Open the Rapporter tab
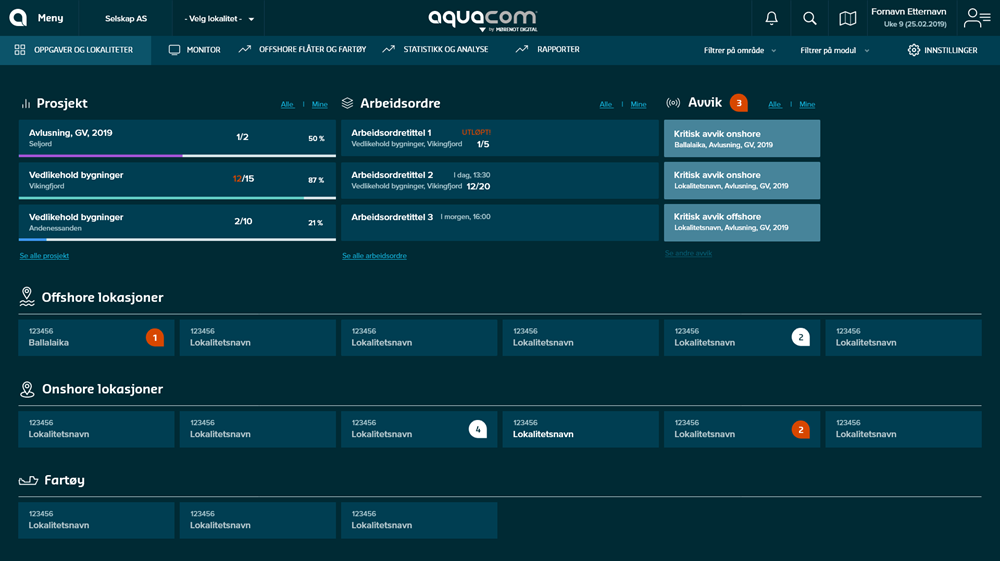This screenshot has width=1000, height=561. click(548, 49)
